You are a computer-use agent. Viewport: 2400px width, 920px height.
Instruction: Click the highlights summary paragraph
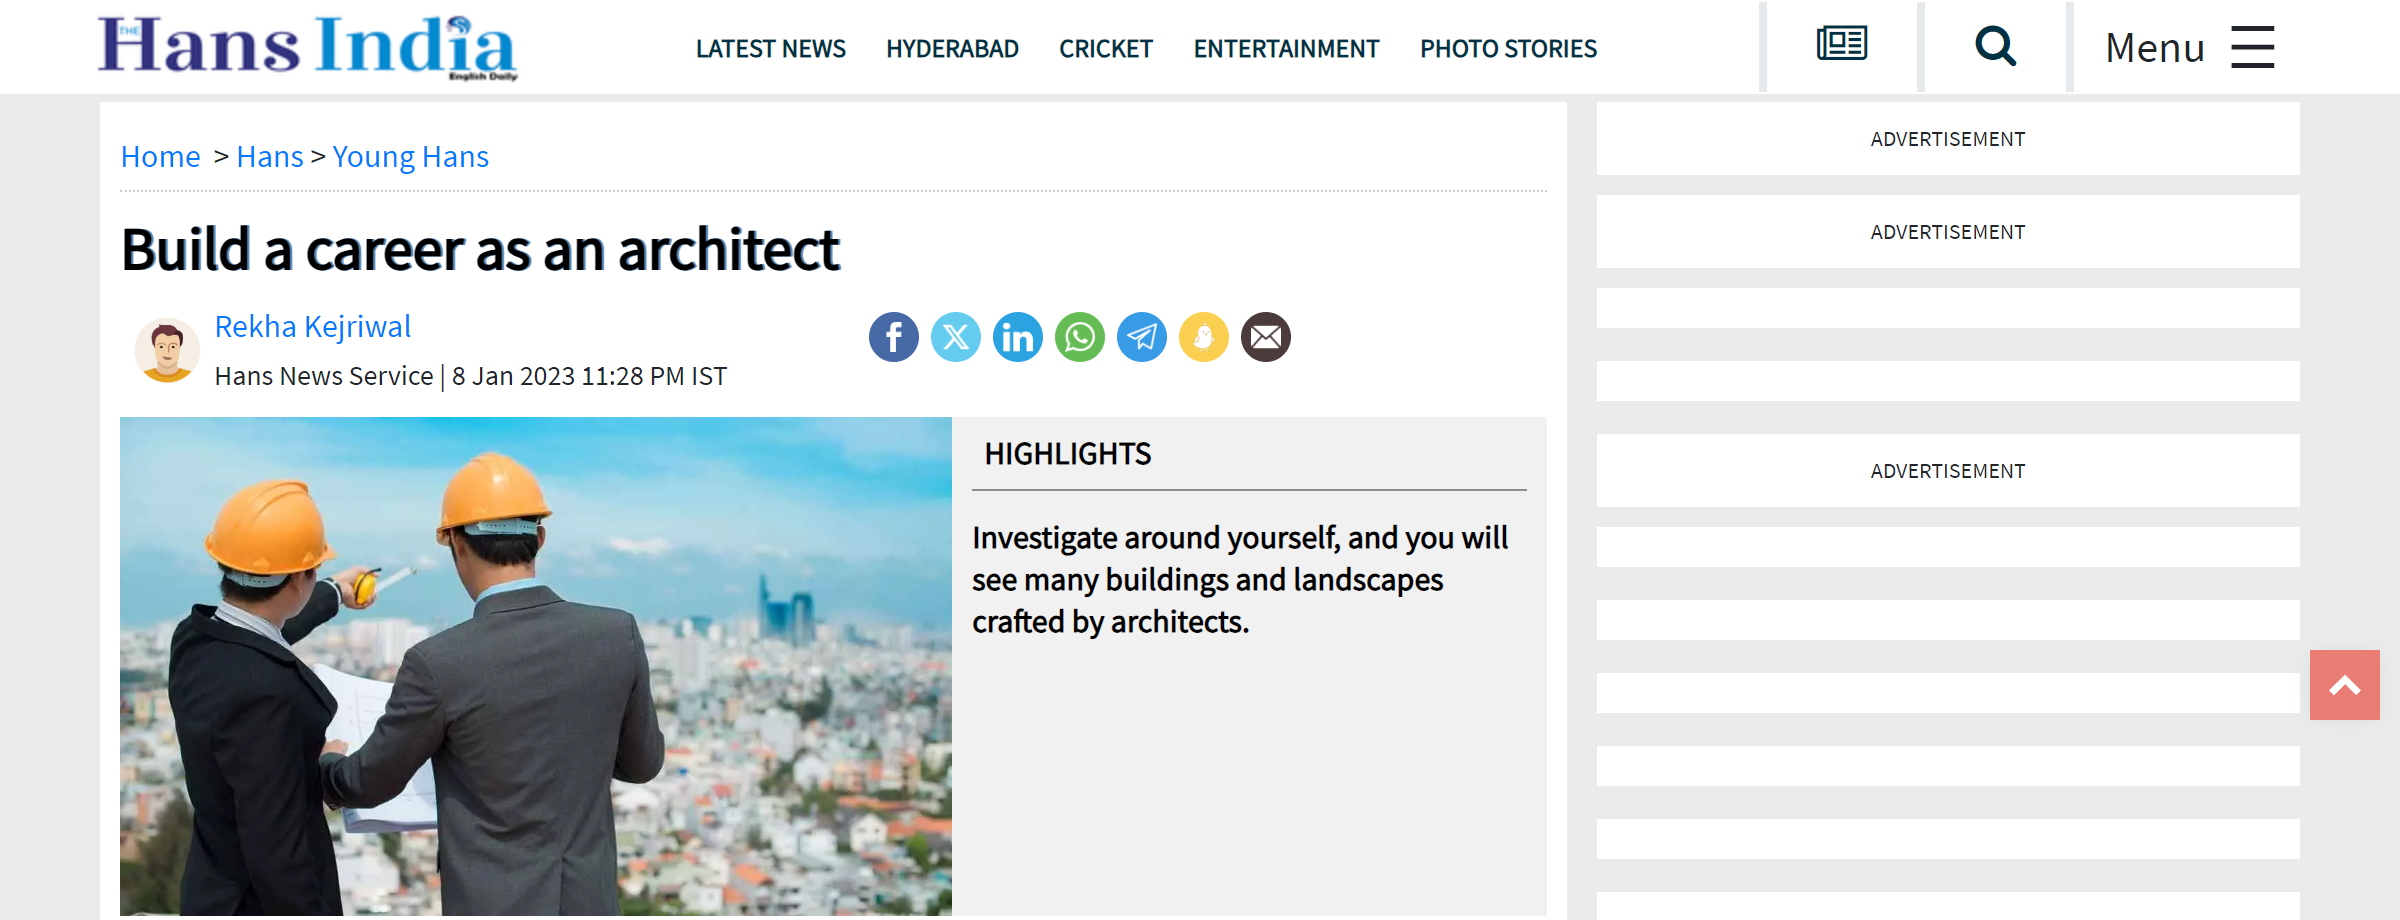[1240, 580]
